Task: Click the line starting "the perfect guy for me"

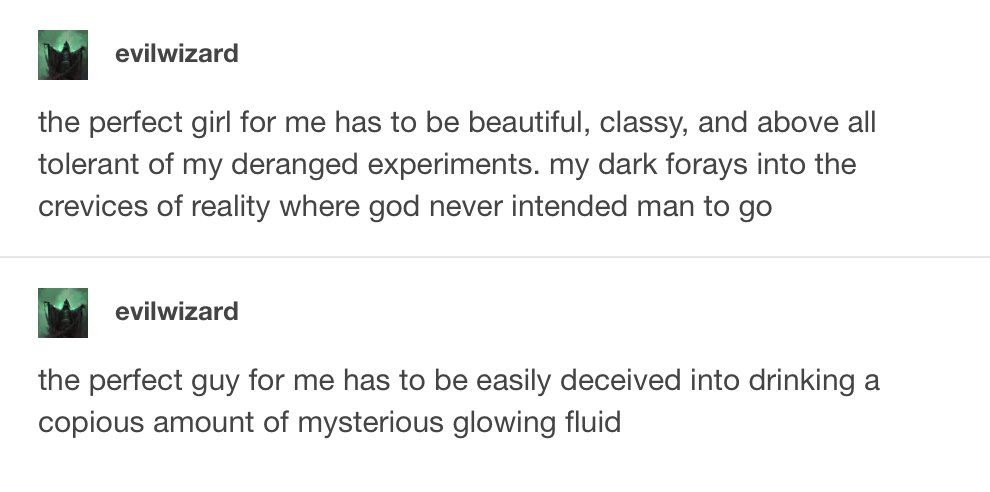Action: tap(458, 381)
